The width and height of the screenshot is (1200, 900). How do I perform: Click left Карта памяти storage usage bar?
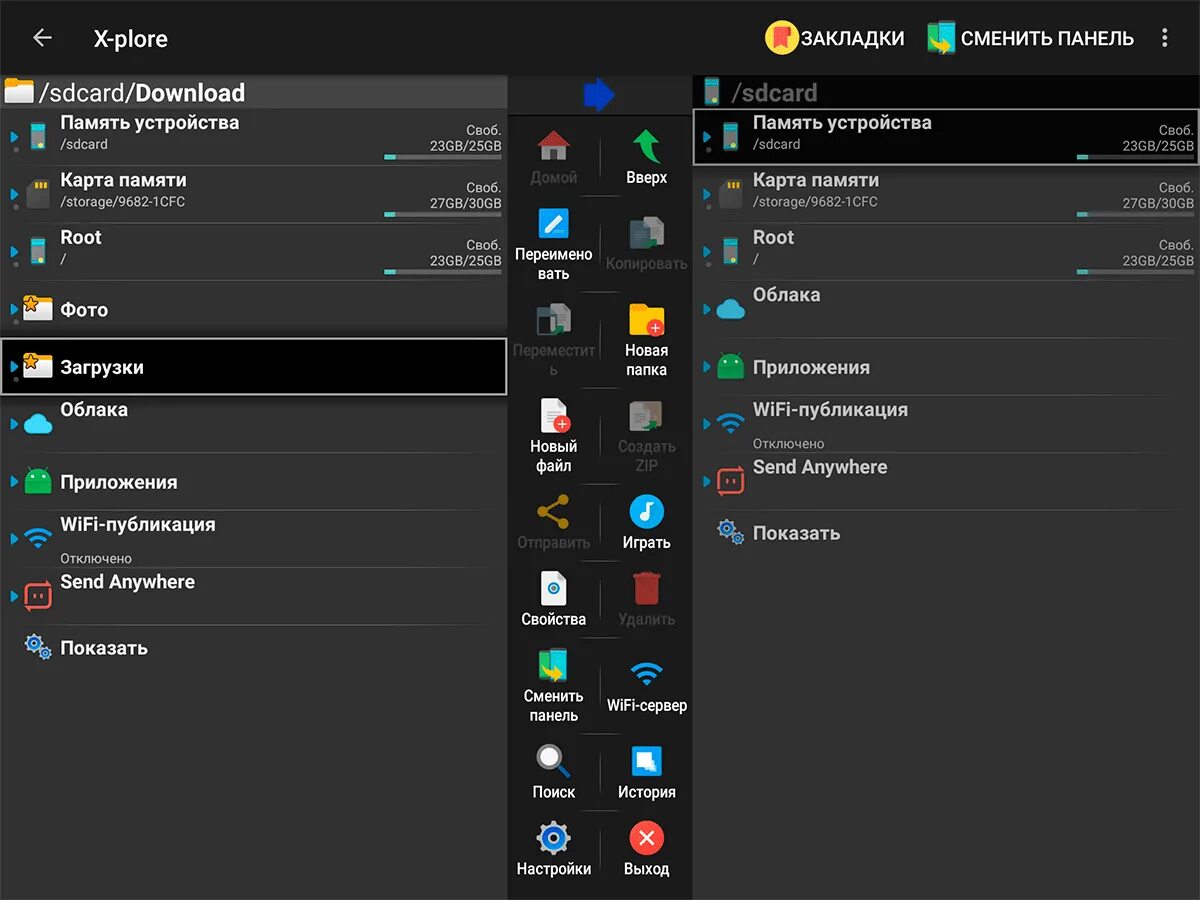click(x=443, y=214)
